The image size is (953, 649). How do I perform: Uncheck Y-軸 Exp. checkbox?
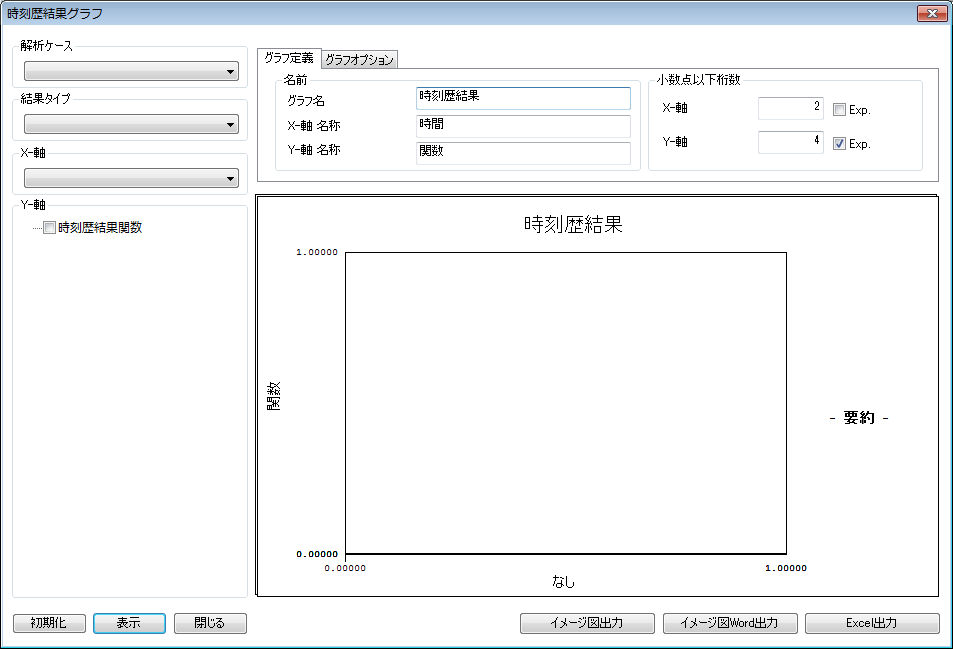839,144
